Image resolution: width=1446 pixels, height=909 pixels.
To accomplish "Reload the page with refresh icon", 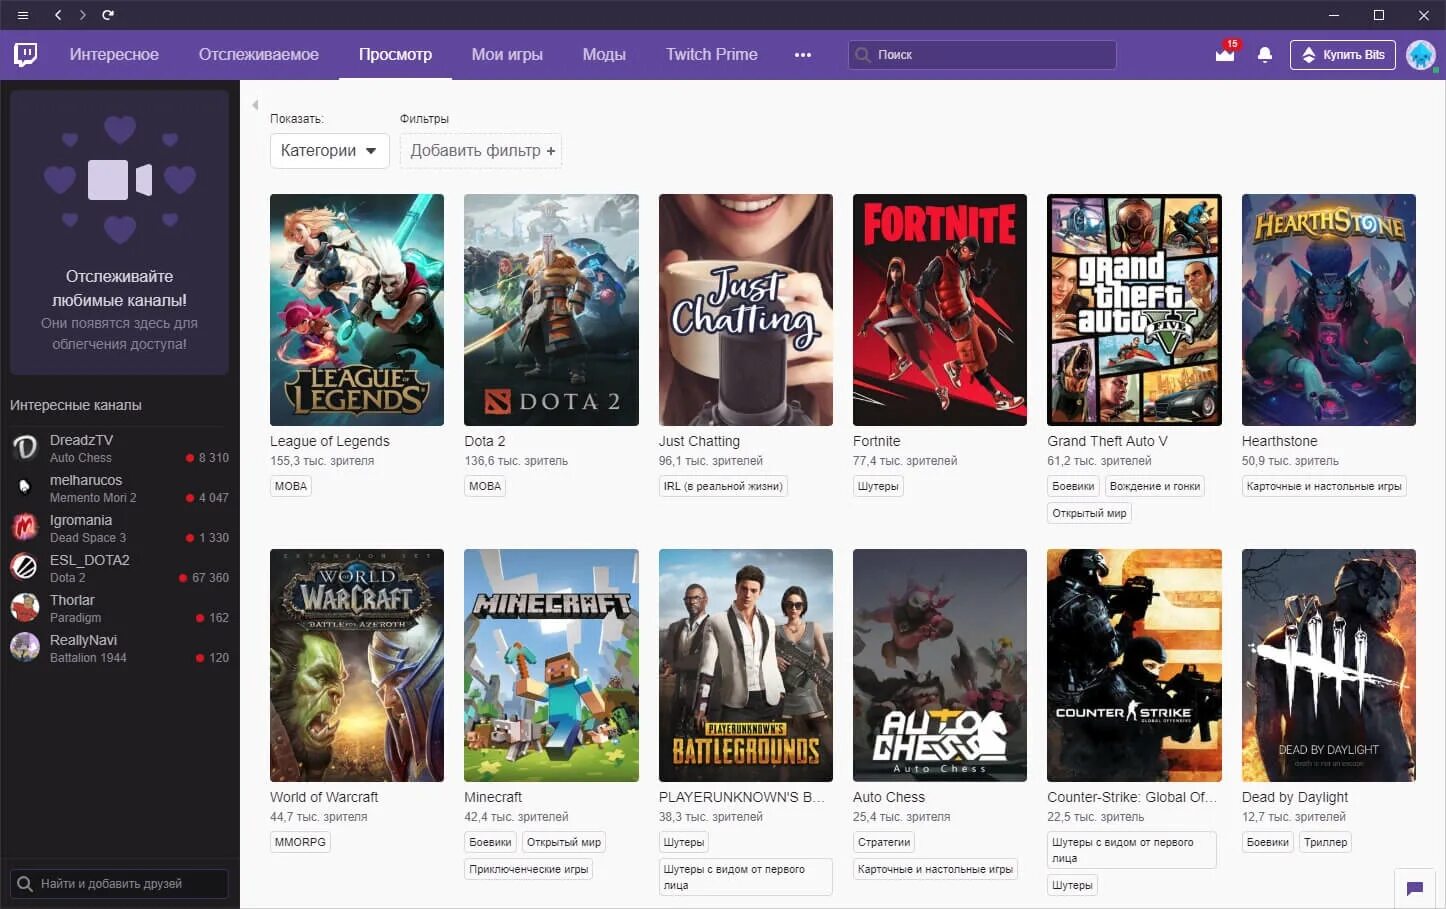I will pos(108,15).
